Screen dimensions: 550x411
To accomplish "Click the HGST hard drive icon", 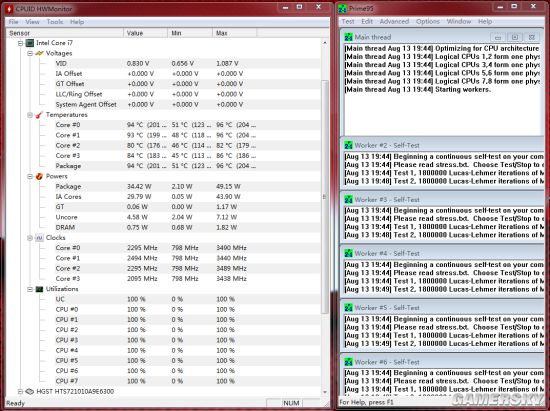I will click(x=30, y=391).
